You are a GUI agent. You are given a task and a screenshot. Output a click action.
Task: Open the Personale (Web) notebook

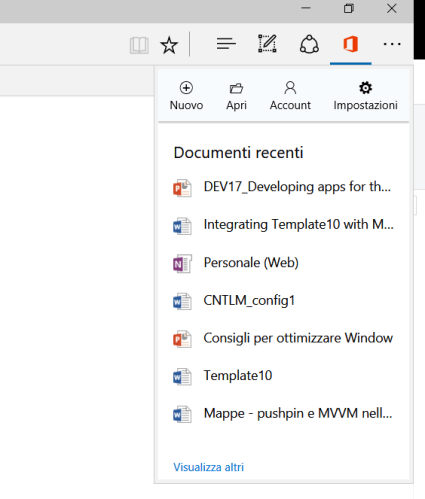click(251, 262)
